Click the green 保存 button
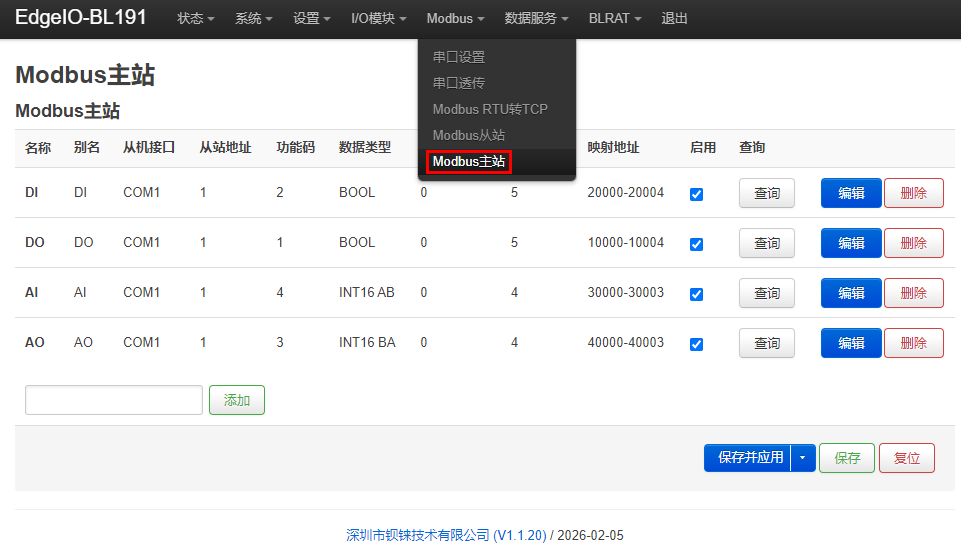Screen dimensions: 961x549 [x=847, y=458]
